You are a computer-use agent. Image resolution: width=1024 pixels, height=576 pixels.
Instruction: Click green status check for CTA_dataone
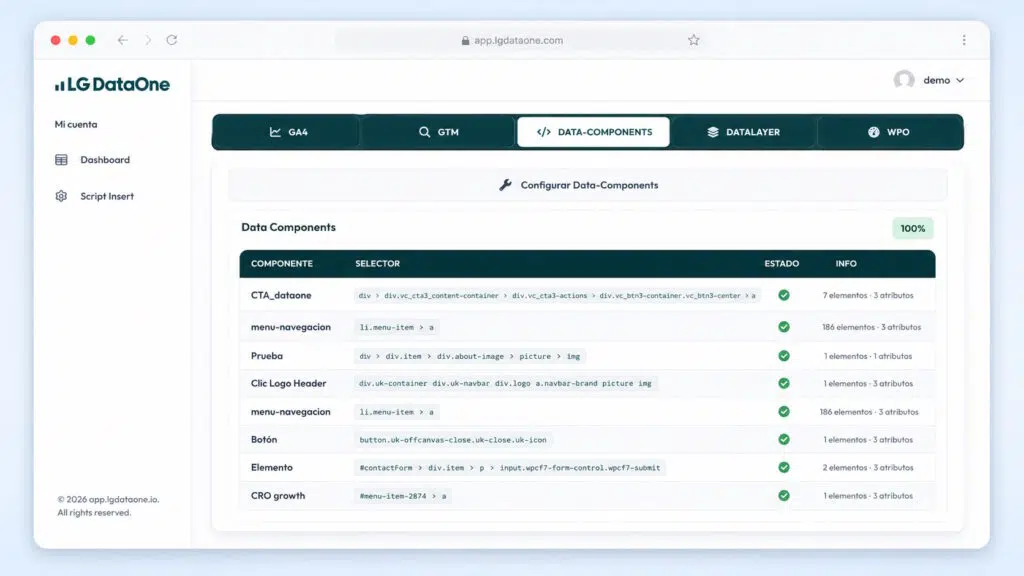point(784,295)
